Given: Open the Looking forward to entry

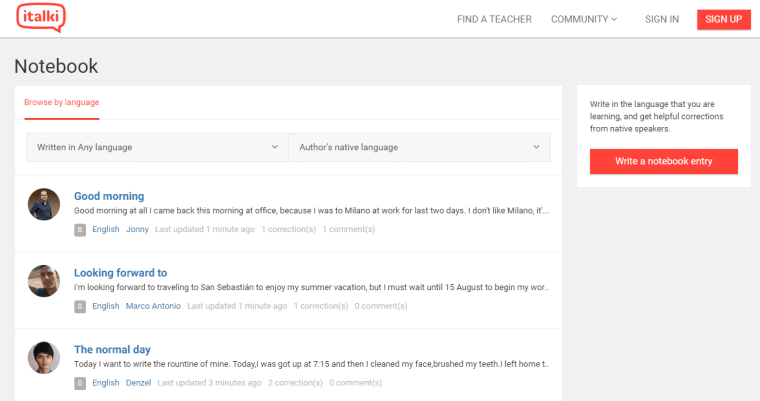Looking at the screenshot, I should (120, 273).
